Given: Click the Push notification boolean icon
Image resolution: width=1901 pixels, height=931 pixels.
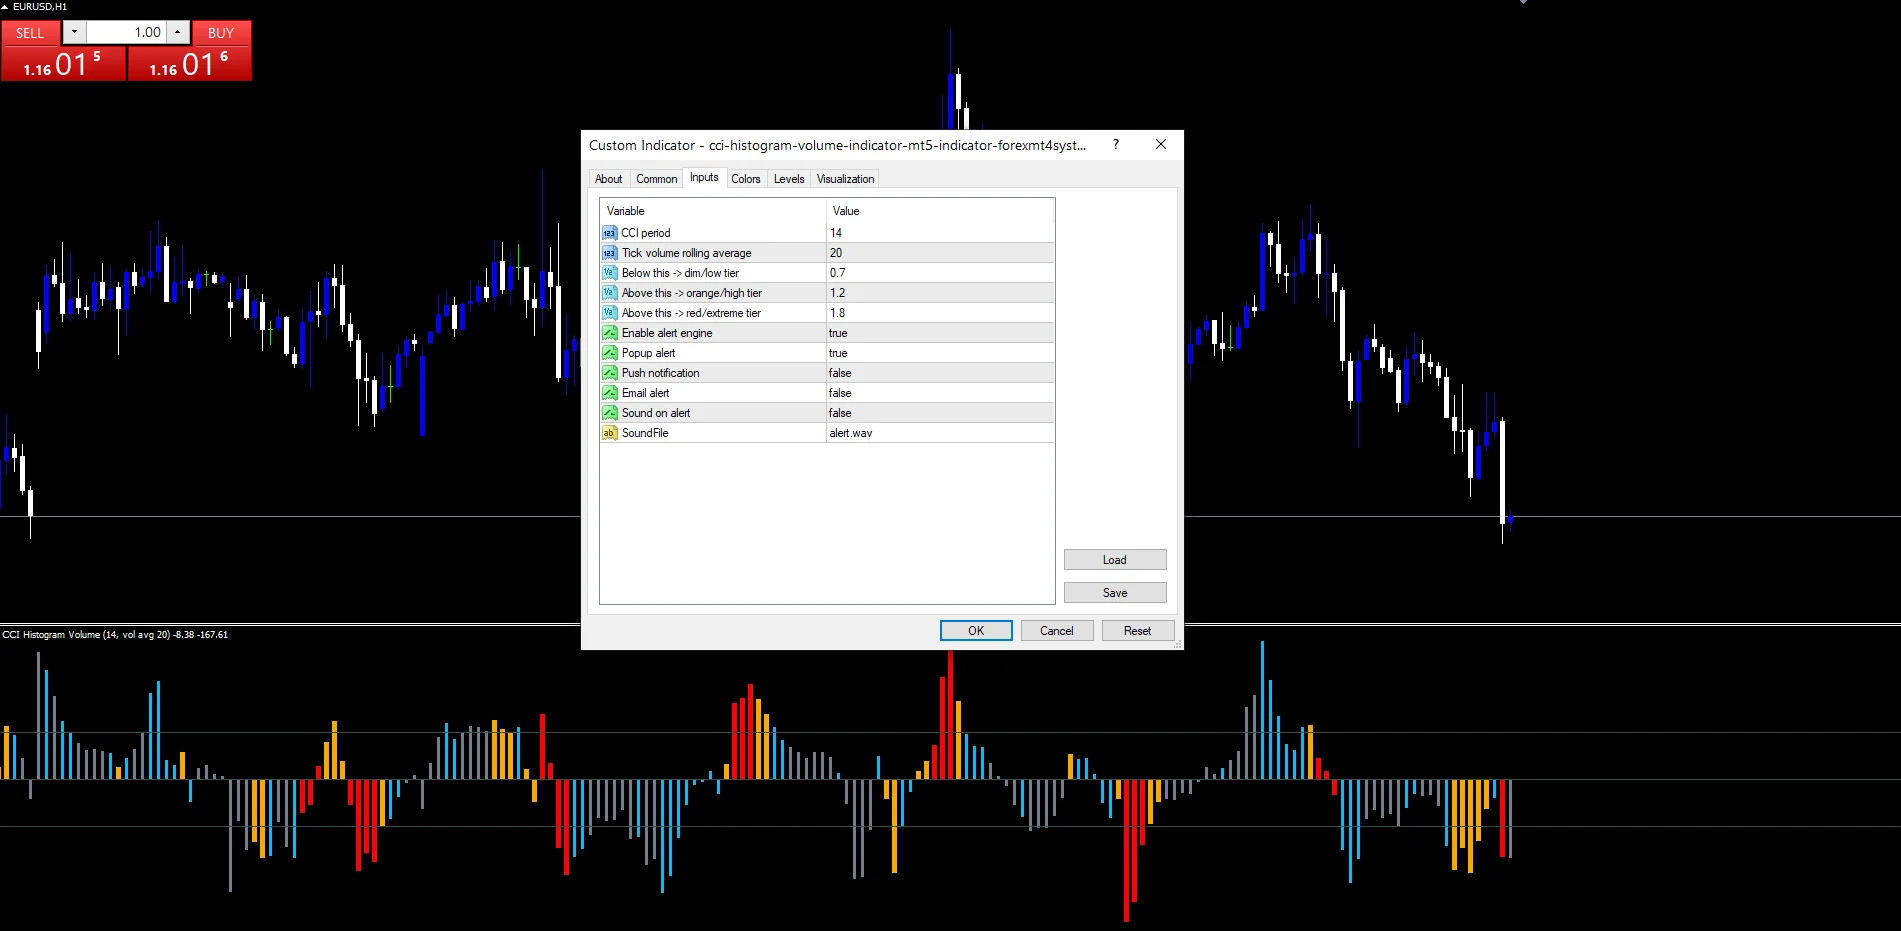Looking at the screenshot, I should [x=609, y=373].
